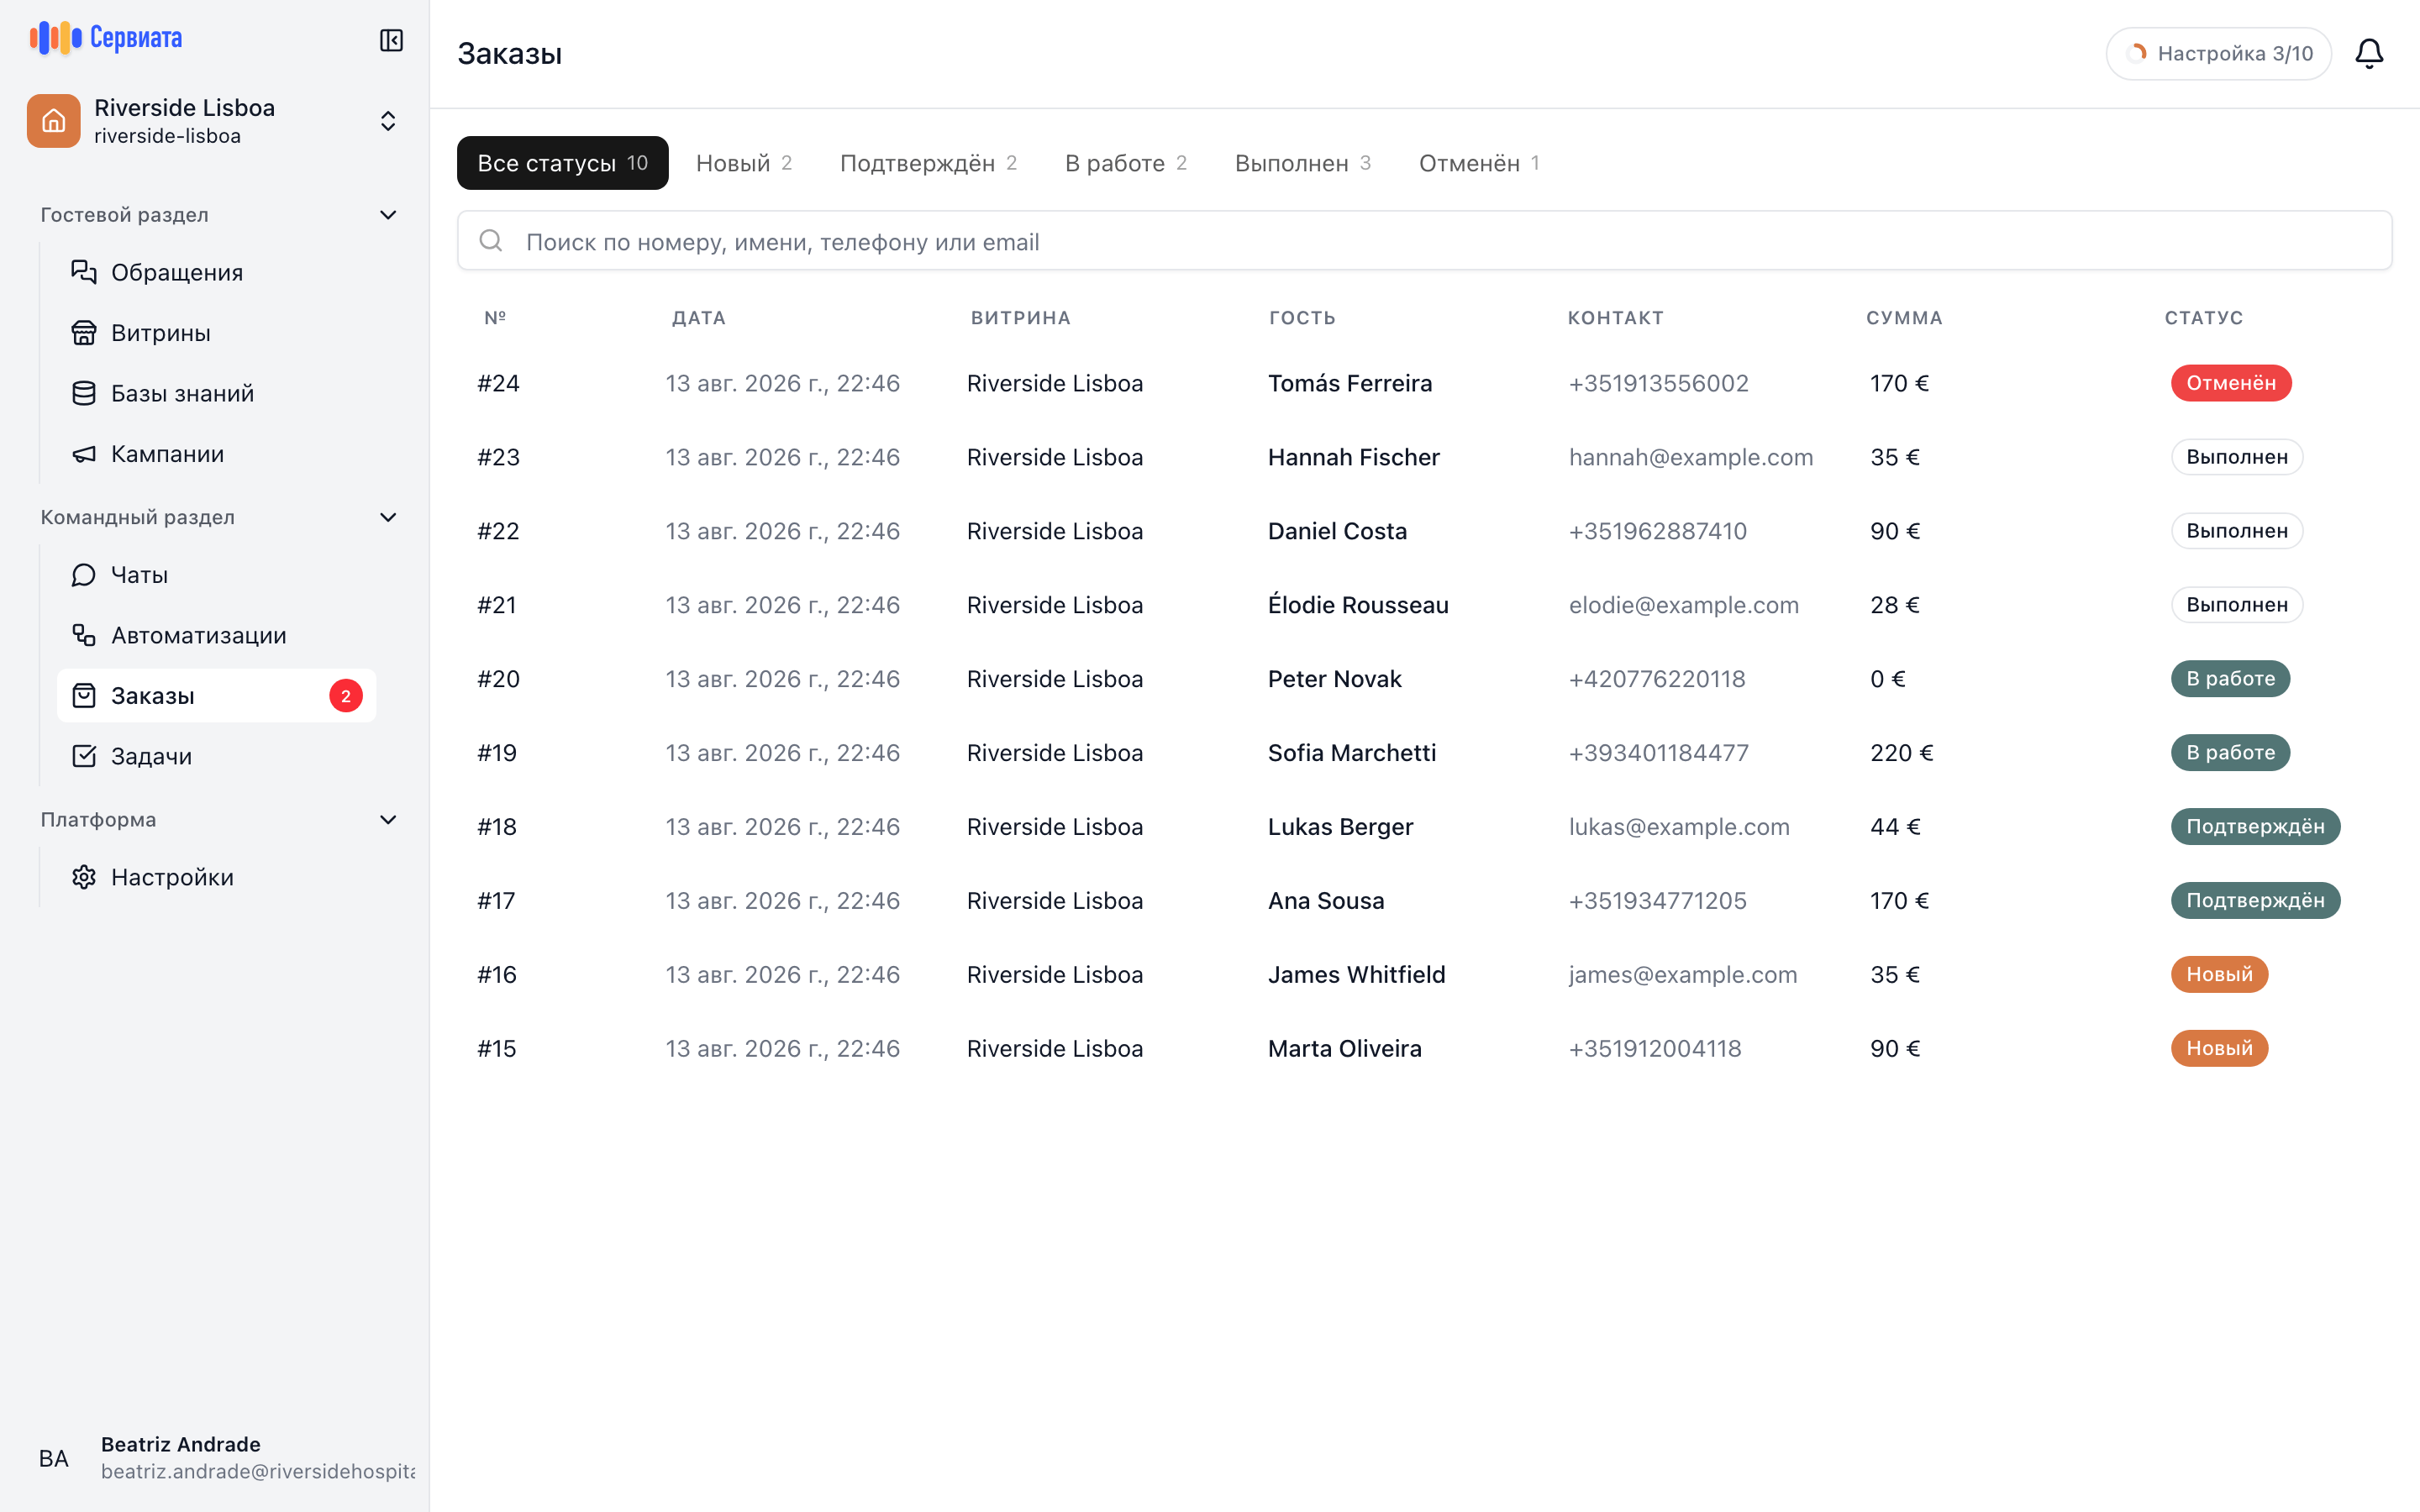This screenshot has width=2420, height=1512.
Task: Click the search magnifier icon
Action: [x=491, y=241]
